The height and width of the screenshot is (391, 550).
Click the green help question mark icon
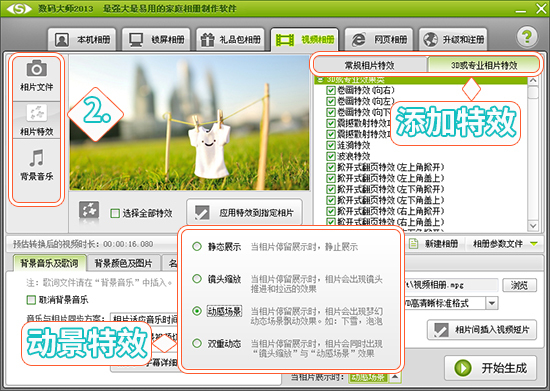(526, 36)
